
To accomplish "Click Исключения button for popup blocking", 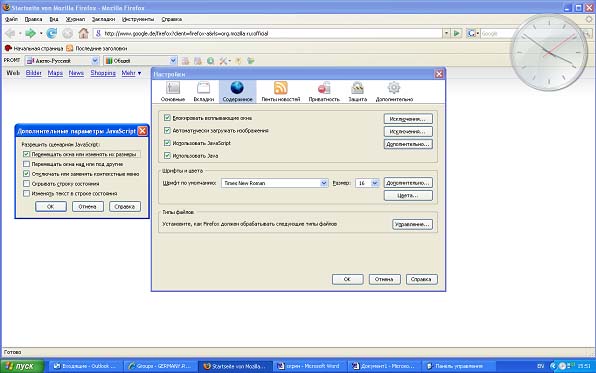I will (x=408, y=119).
